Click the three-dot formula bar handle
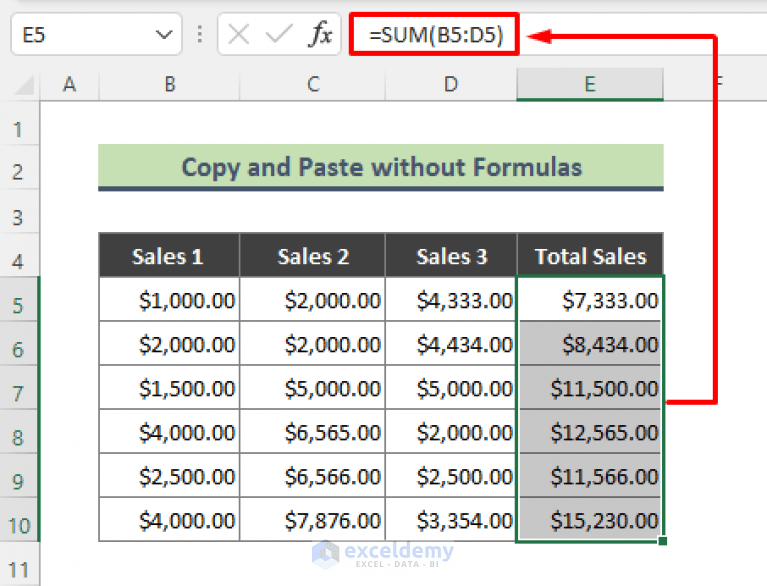This screenshot has width=767, height=586. tap(200, 34)
